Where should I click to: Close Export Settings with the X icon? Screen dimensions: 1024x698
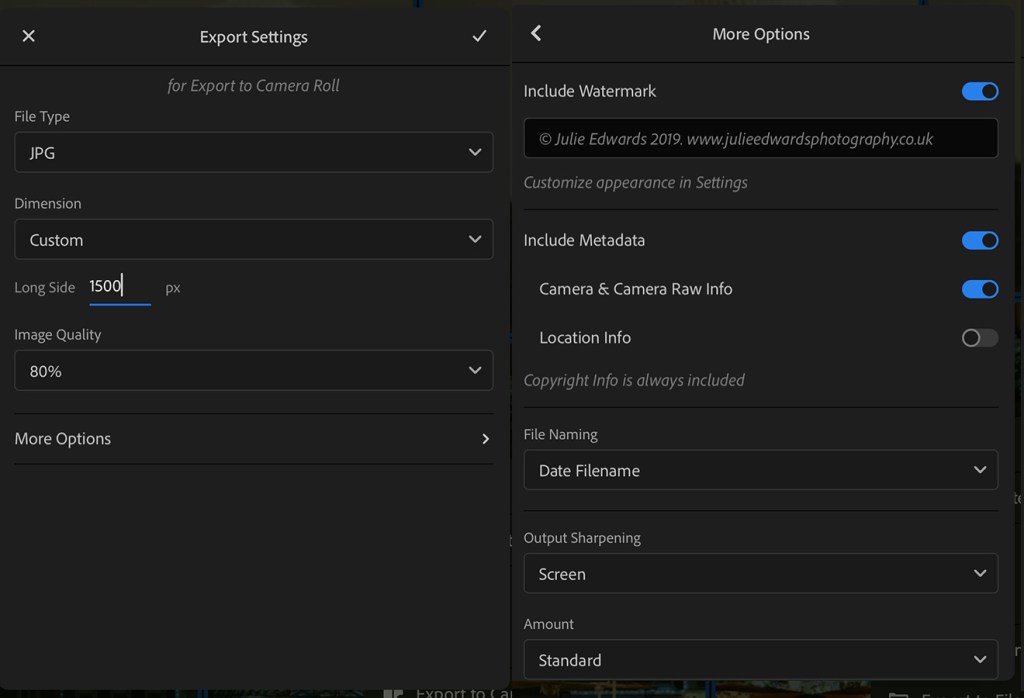click(28, 36)
